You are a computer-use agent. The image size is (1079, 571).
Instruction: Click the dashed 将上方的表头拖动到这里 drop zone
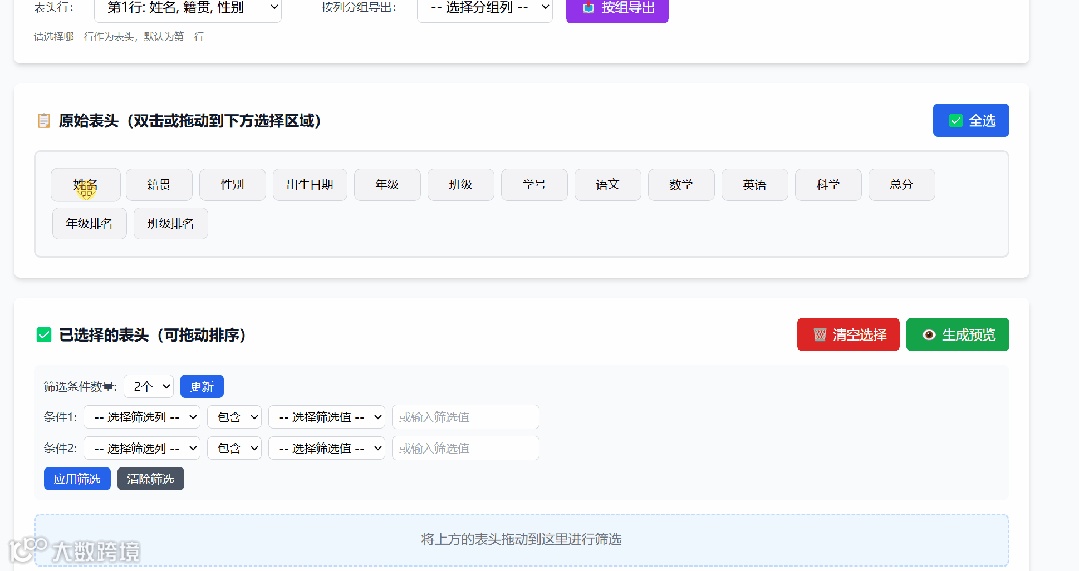click(522, 540)
